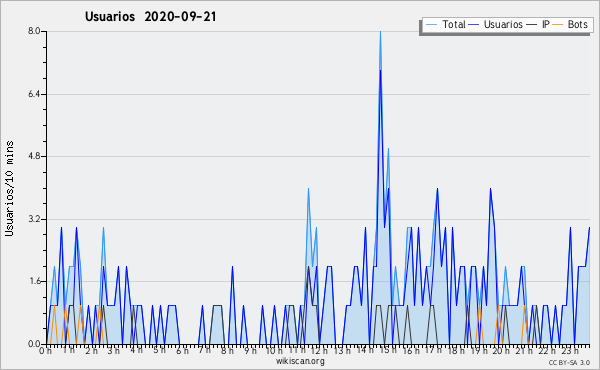
Task: Click the '3 h' x-axis label
Action: click(x=113, y=351)
